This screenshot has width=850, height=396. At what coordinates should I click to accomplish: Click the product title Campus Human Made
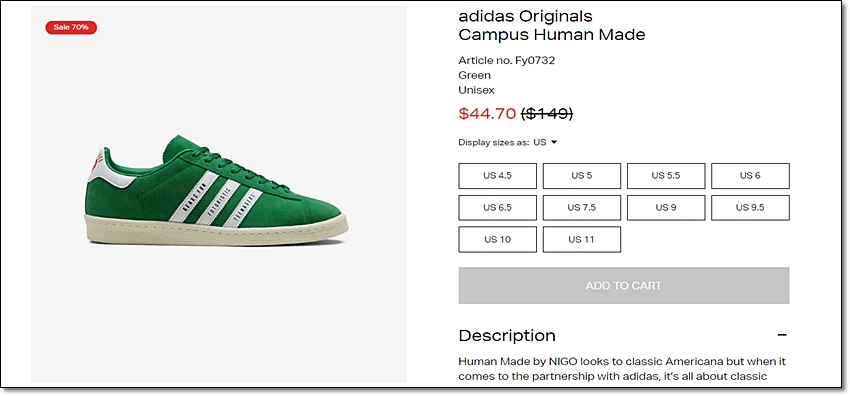pyautogui.click(x=552, y=35)
